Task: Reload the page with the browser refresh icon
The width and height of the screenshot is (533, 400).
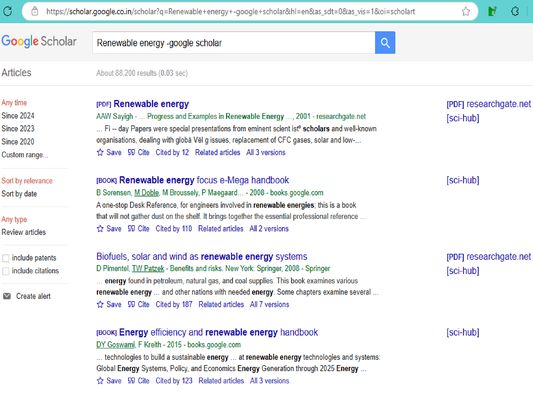Action: tap(7, 11)
